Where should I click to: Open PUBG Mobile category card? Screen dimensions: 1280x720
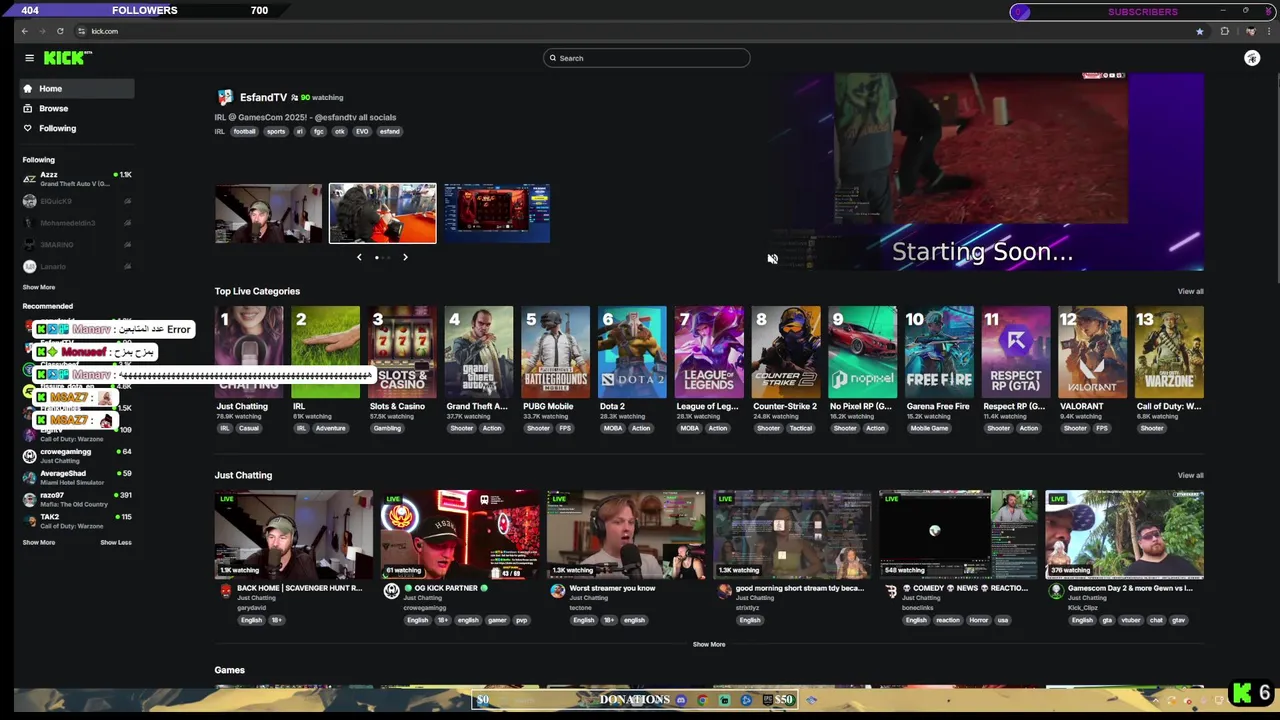point(555,352)
